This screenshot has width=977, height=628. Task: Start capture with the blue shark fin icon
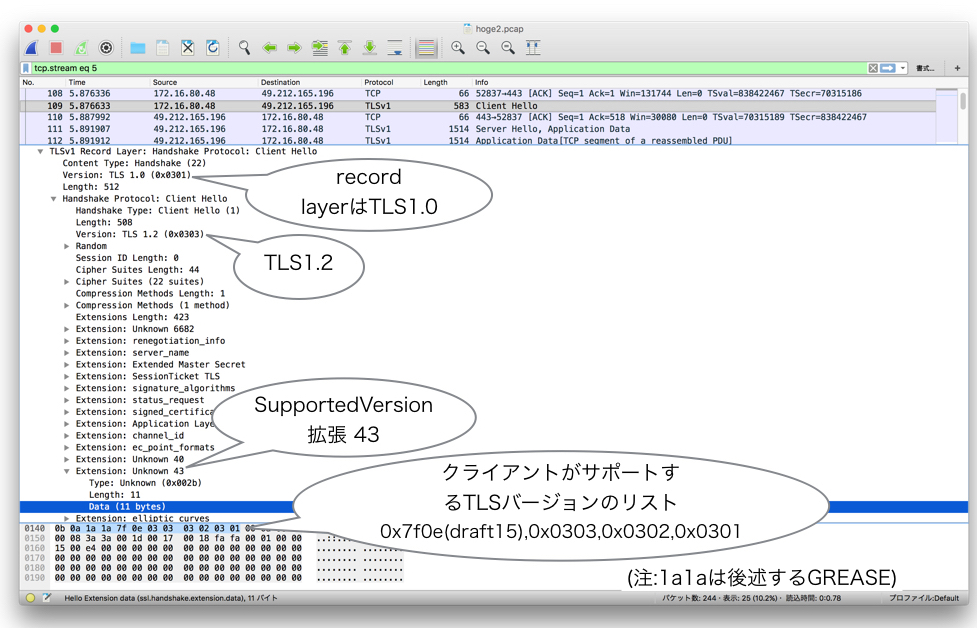tap(32, 48)
